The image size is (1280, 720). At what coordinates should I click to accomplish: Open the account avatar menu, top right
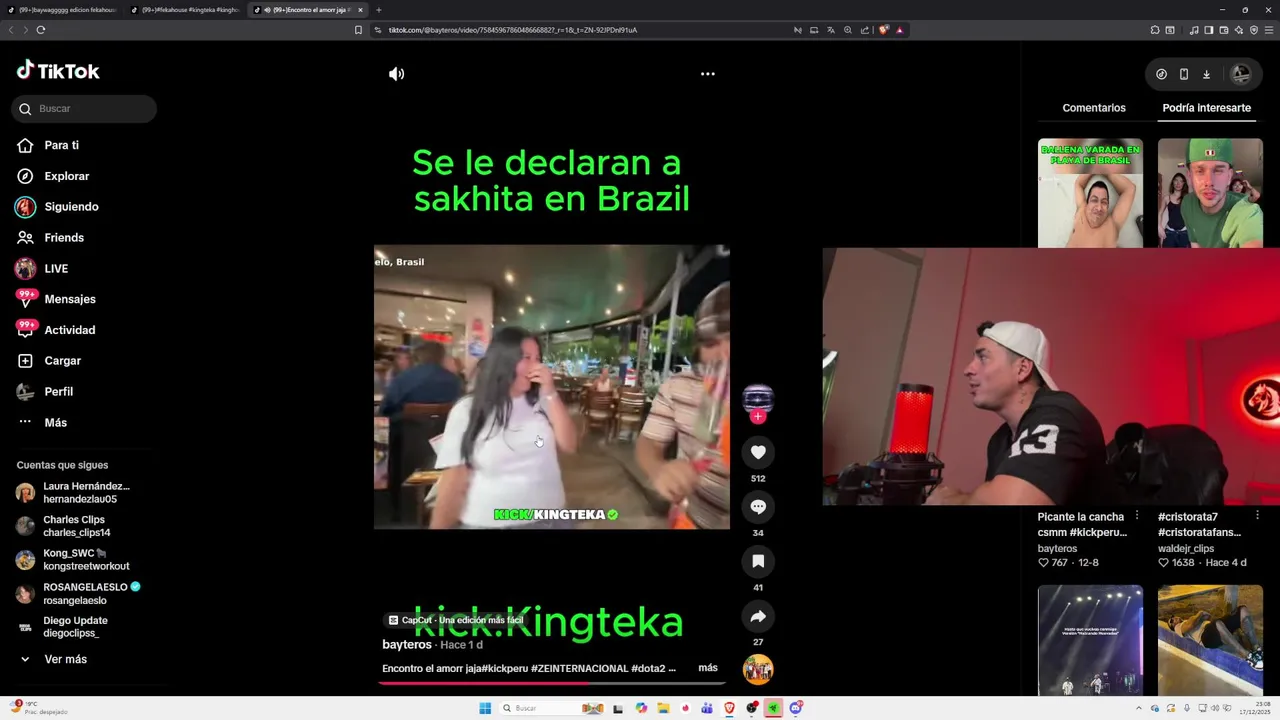[x=1240, y=74]
